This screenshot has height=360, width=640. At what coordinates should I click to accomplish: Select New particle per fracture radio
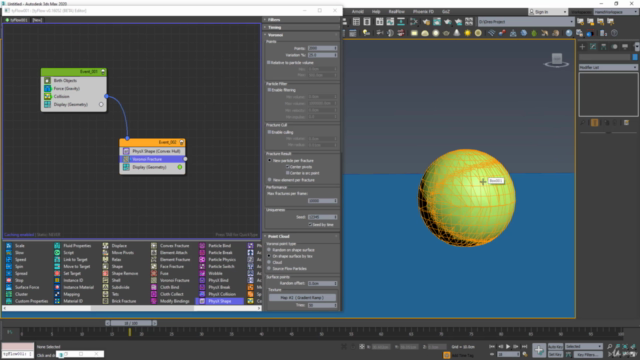269,160
